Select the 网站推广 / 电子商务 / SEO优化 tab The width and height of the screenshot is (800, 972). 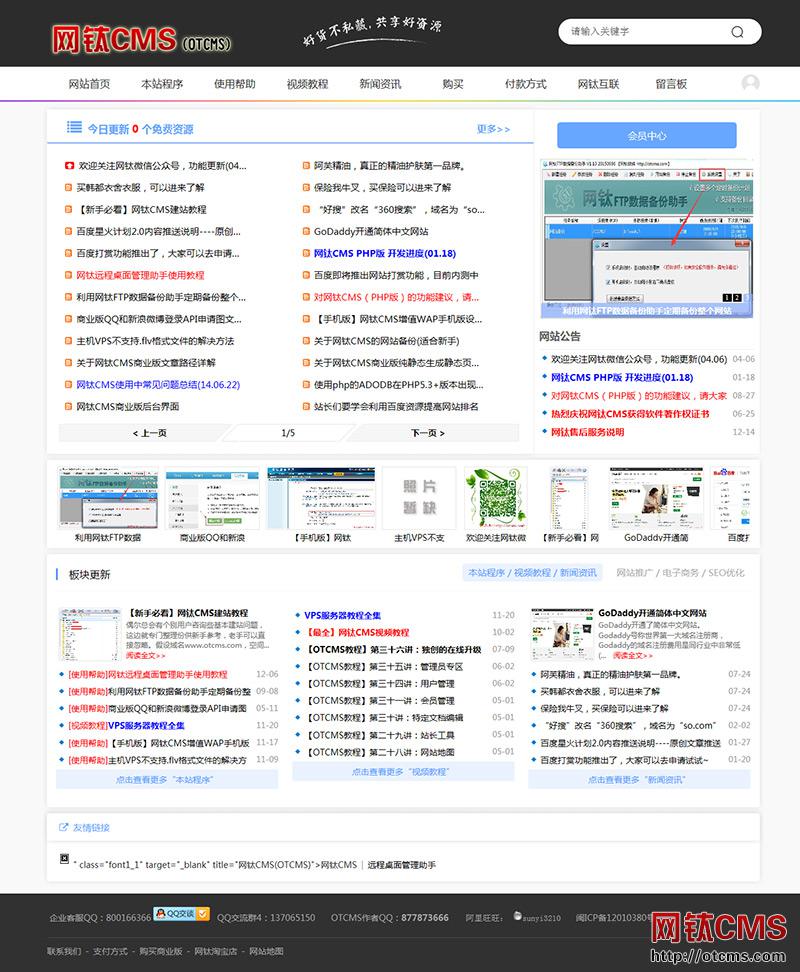[x=680, y=573]
